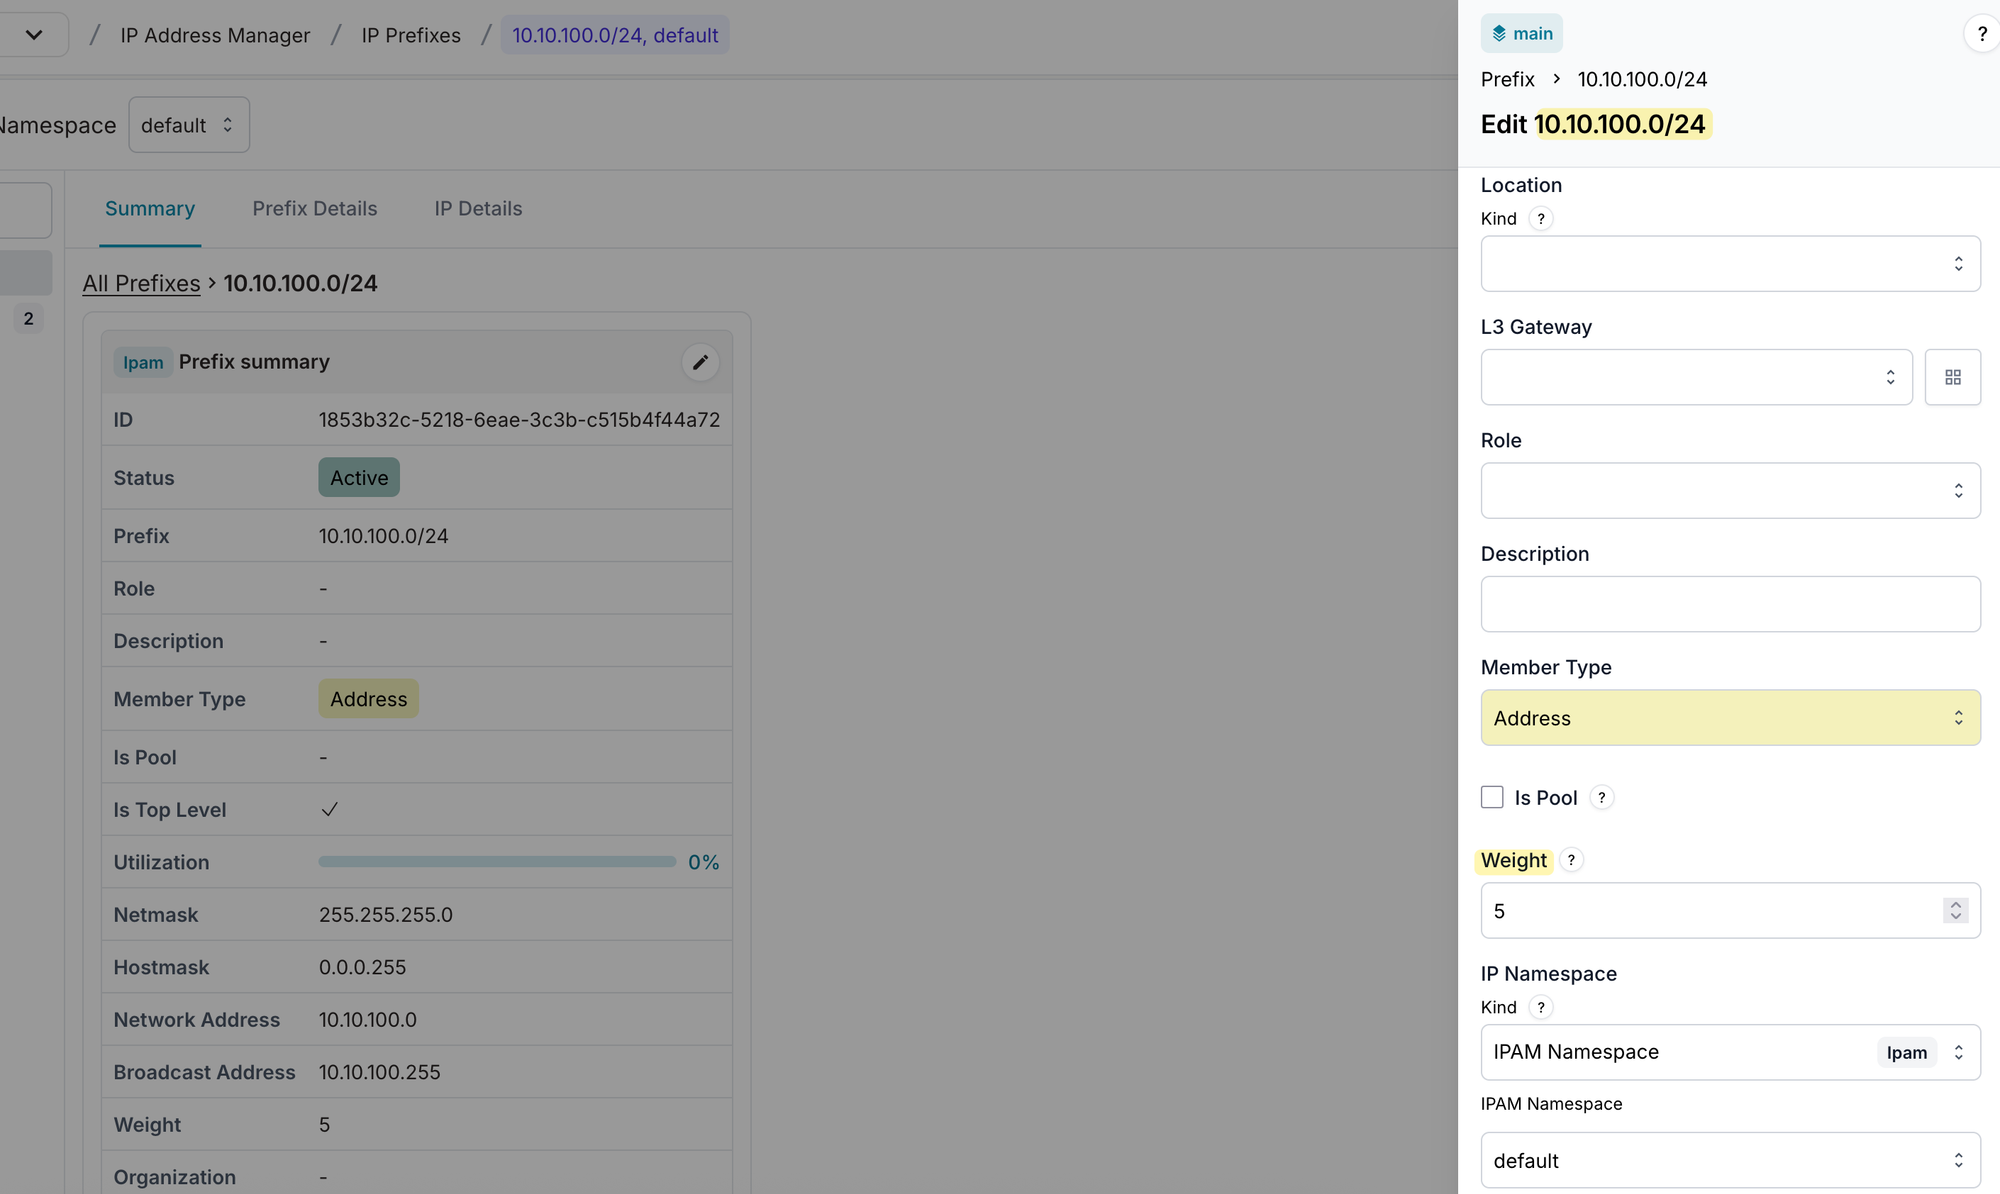
Task: Go to IP Prefixes breadcrumb
Action: point(411,36)
